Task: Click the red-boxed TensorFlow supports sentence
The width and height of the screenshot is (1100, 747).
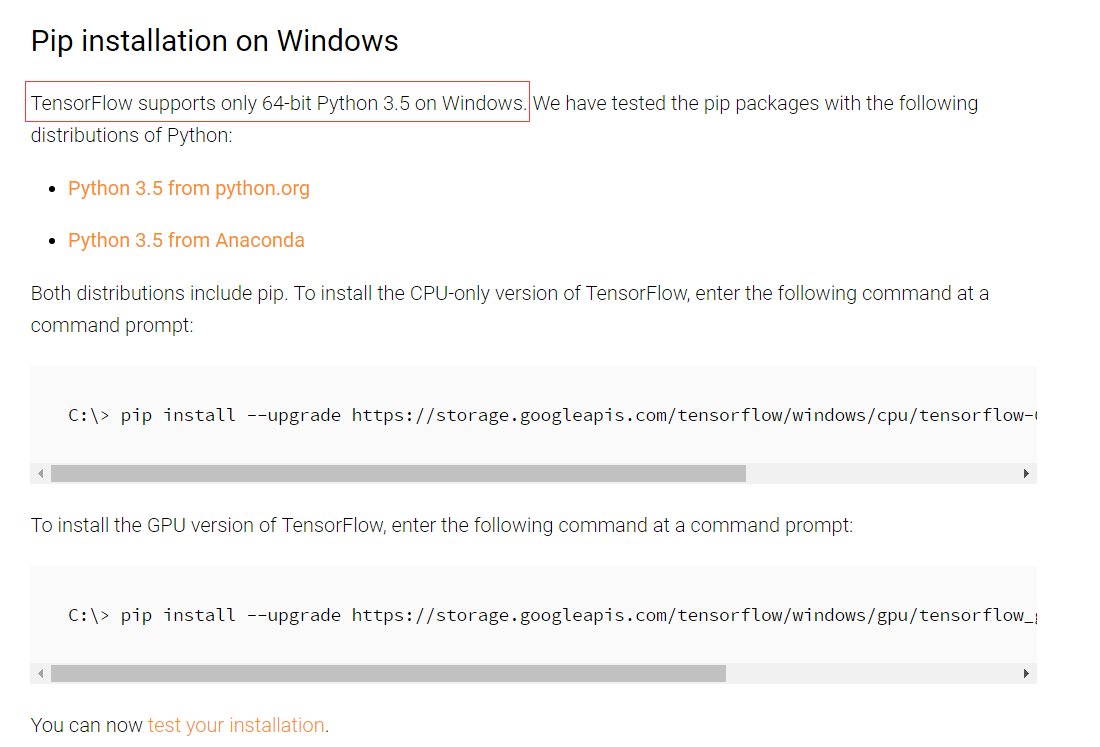Action: (x=278, y=103)
